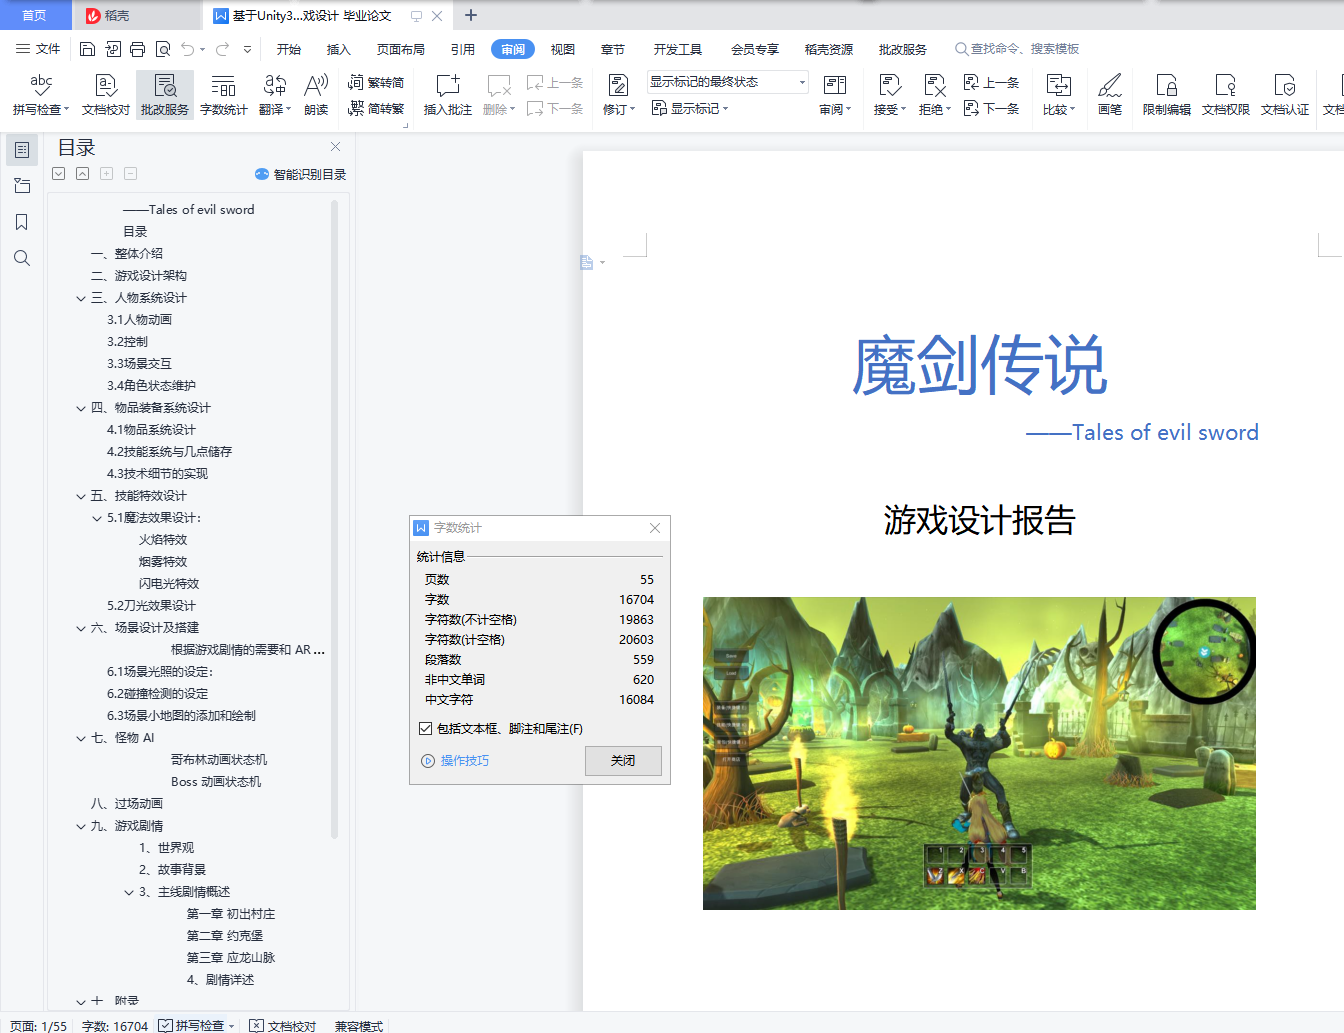Open the 首页 home tab
The width and height of the screenshot is (1344, 1033).
[x=35, y=15]
